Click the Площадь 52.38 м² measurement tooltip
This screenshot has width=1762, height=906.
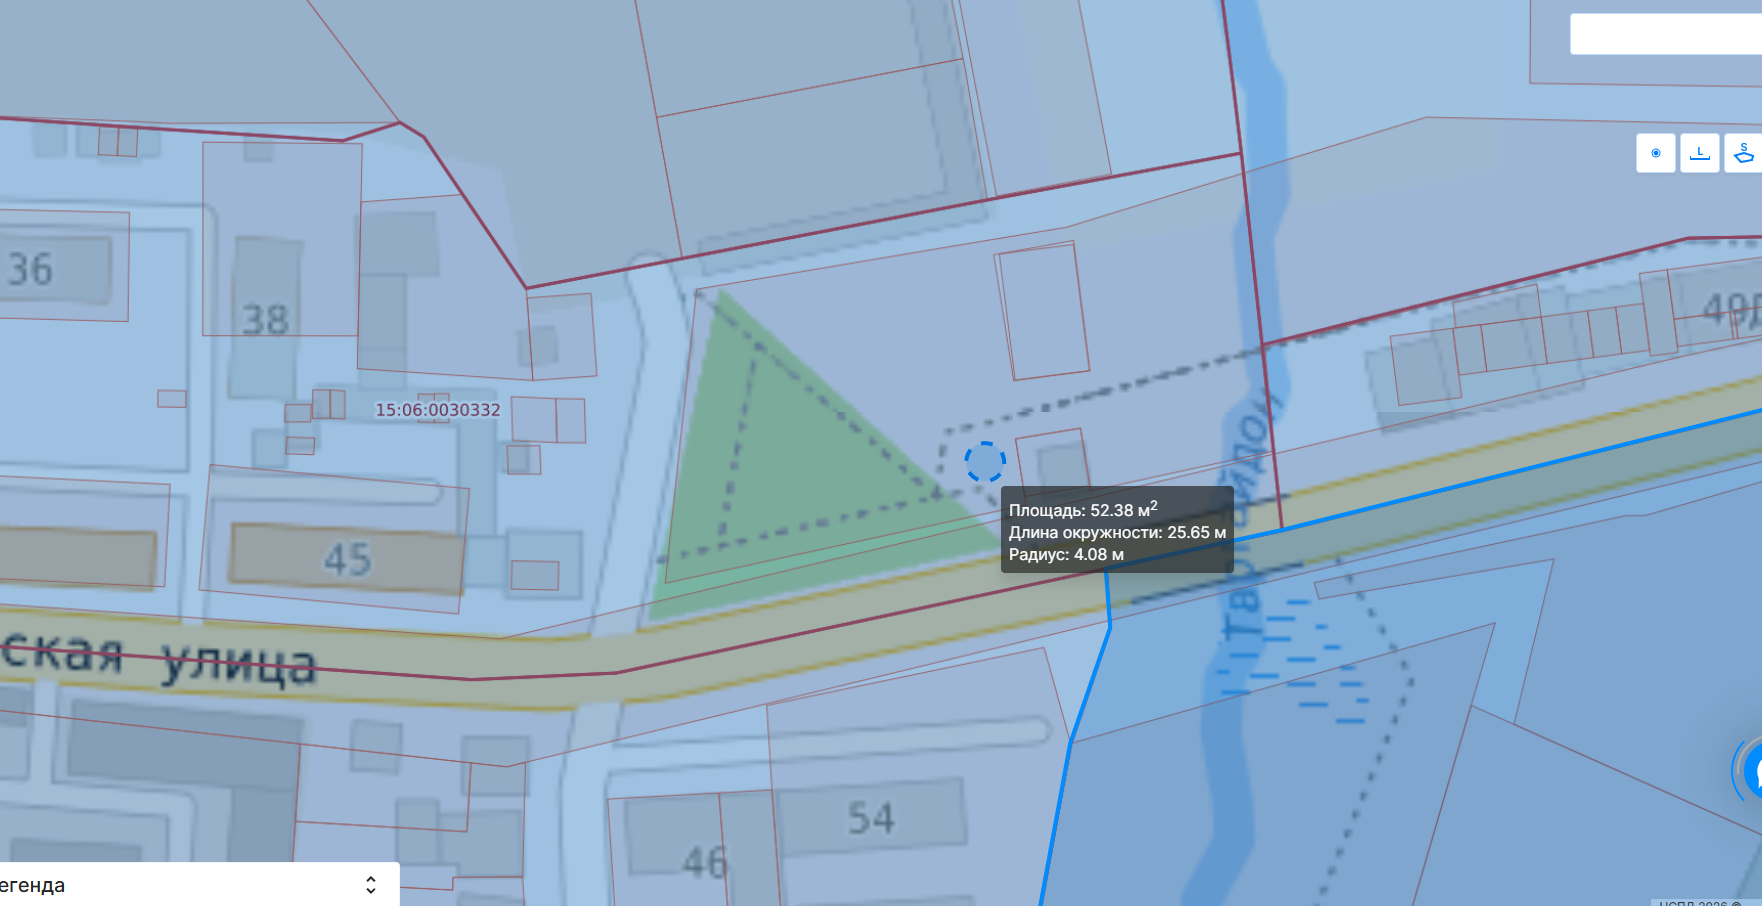(1117, 530)
